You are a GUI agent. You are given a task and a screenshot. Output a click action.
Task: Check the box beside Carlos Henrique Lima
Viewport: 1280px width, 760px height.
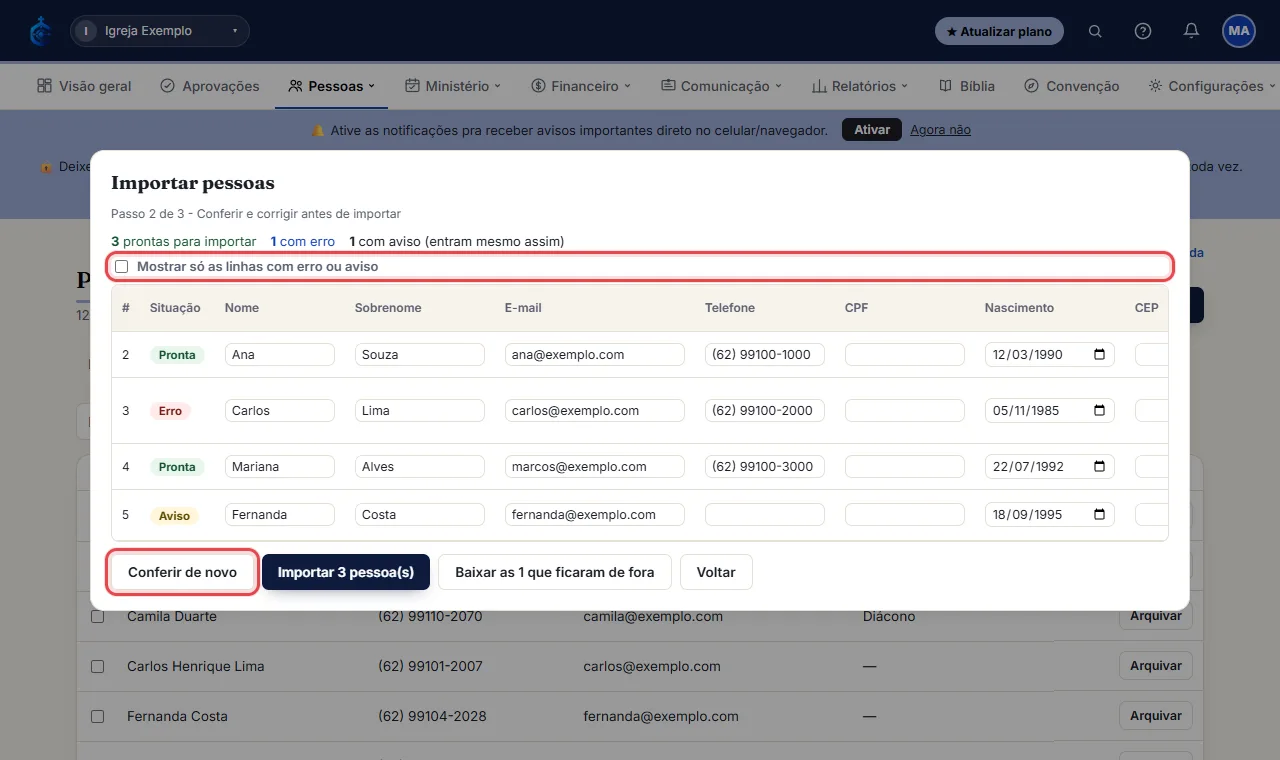pos(97,666)
